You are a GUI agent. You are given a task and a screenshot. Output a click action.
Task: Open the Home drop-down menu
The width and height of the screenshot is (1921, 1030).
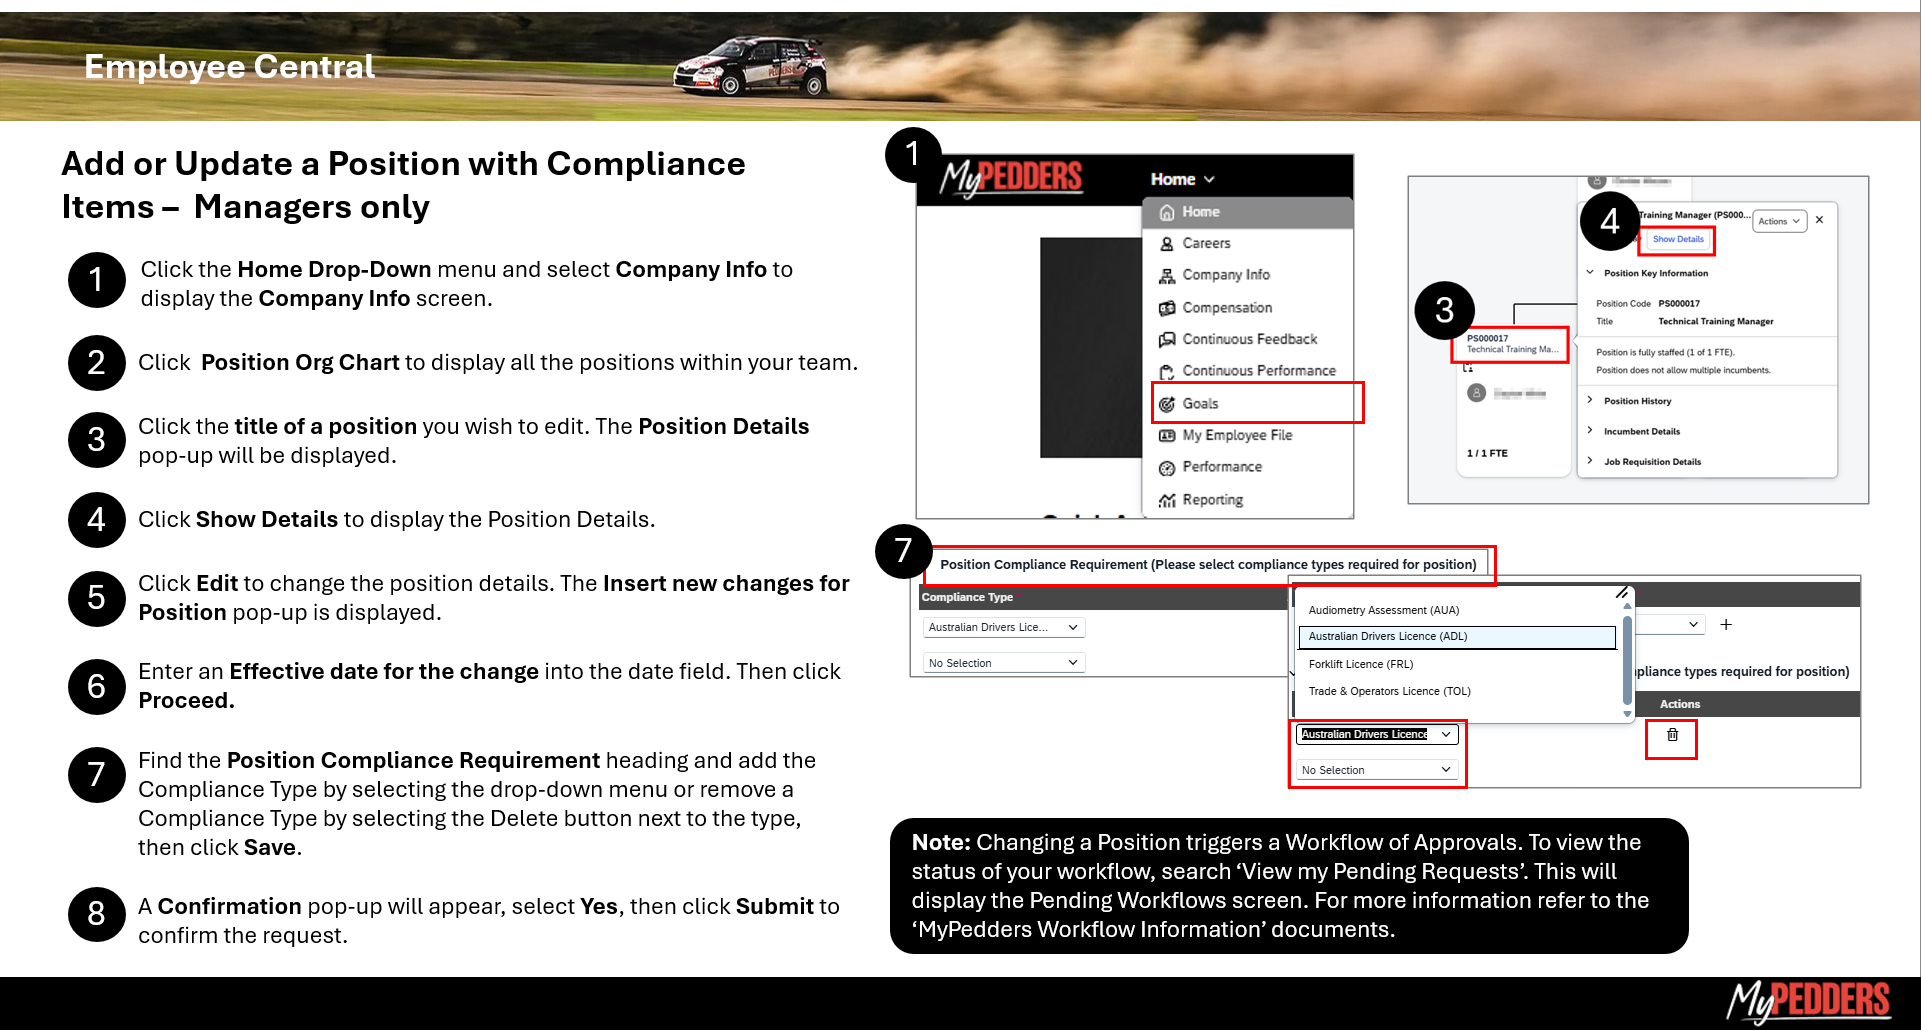pyautogui.click(x=1182, y=179)
